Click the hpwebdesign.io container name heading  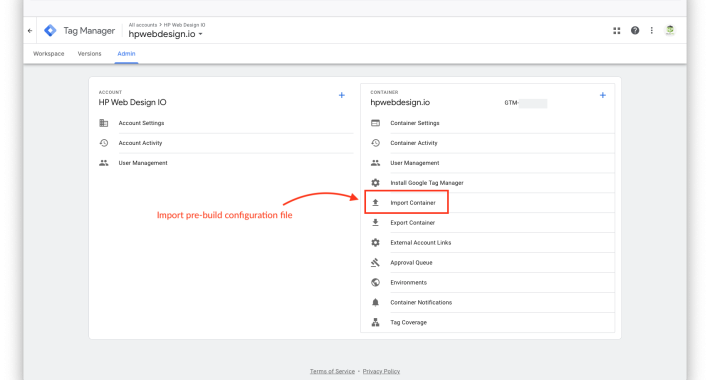tap(400, 102)
